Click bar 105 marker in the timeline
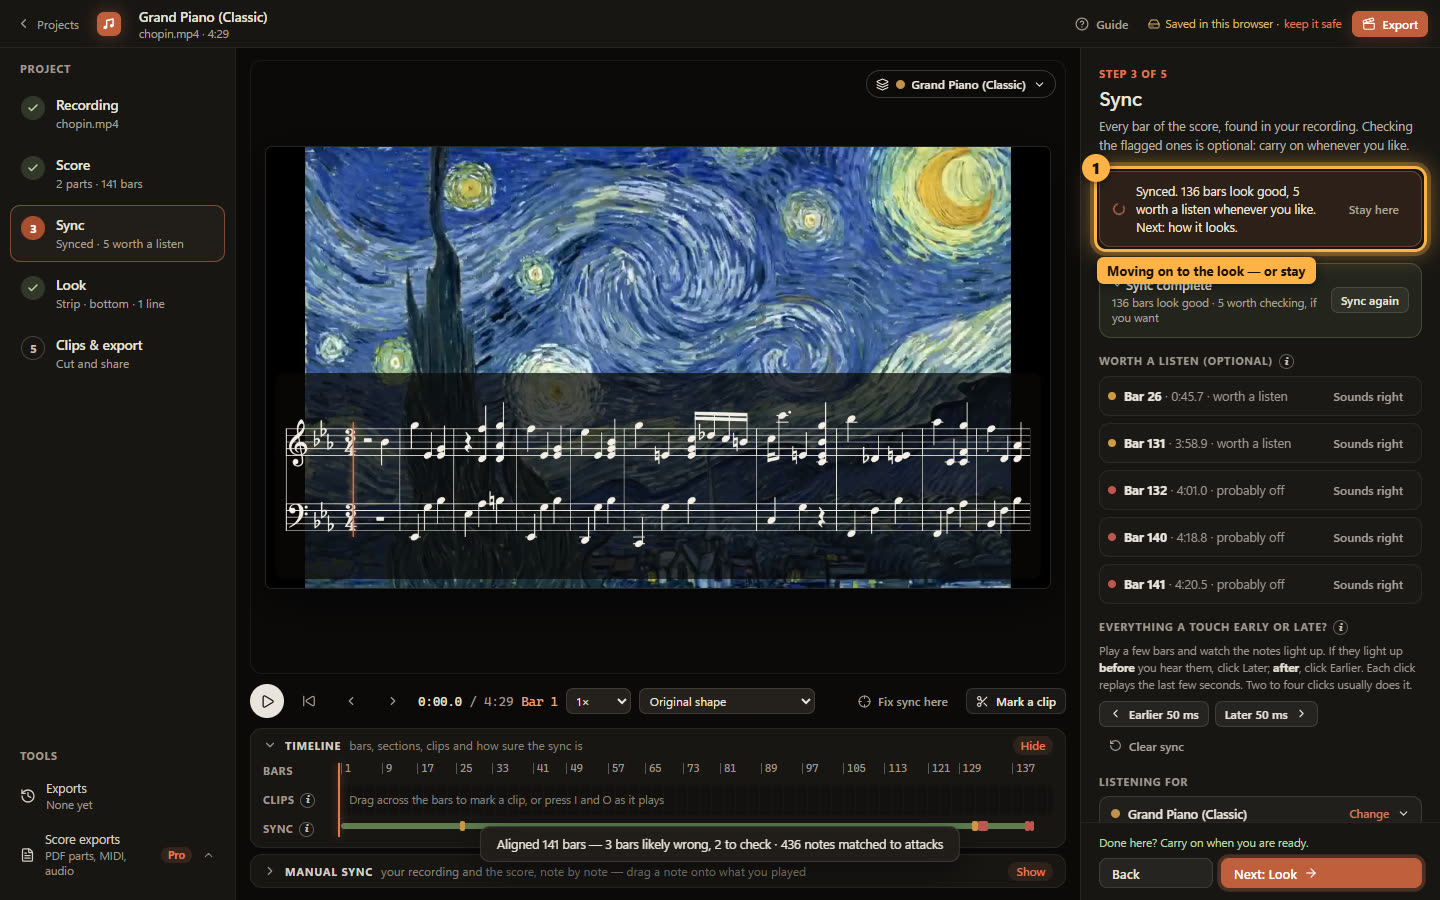1440x900 pixels. tap(855, 768)
